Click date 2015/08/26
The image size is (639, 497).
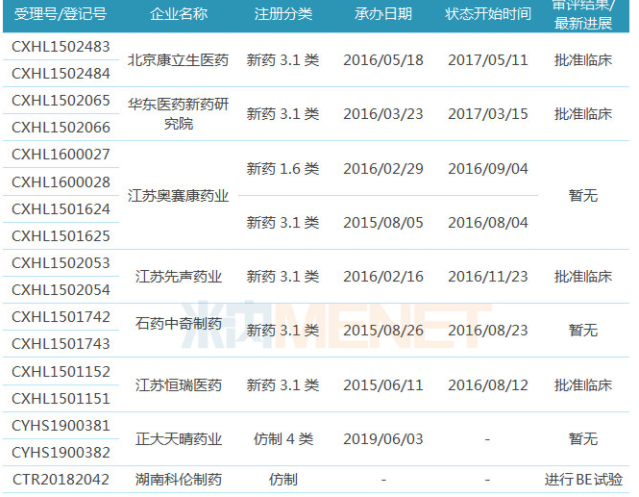[x=383, y=330]
